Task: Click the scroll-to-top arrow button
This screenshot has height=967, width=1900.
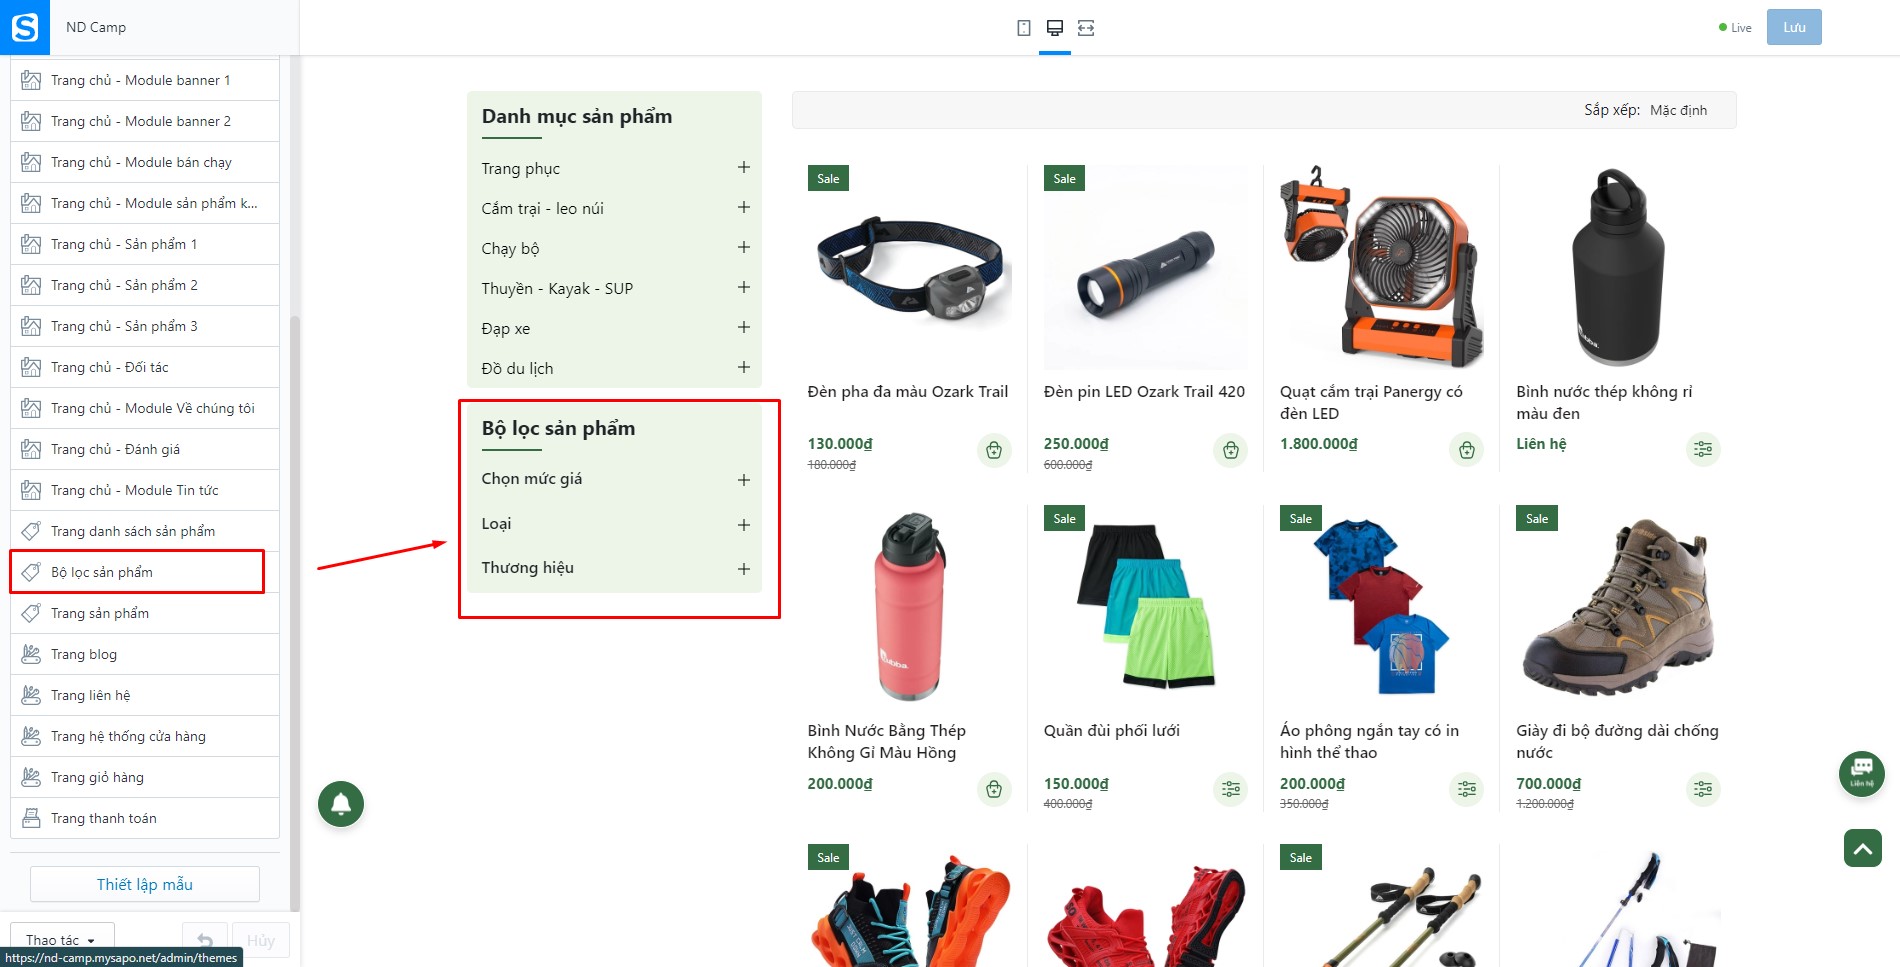Action: [1862, 848]
